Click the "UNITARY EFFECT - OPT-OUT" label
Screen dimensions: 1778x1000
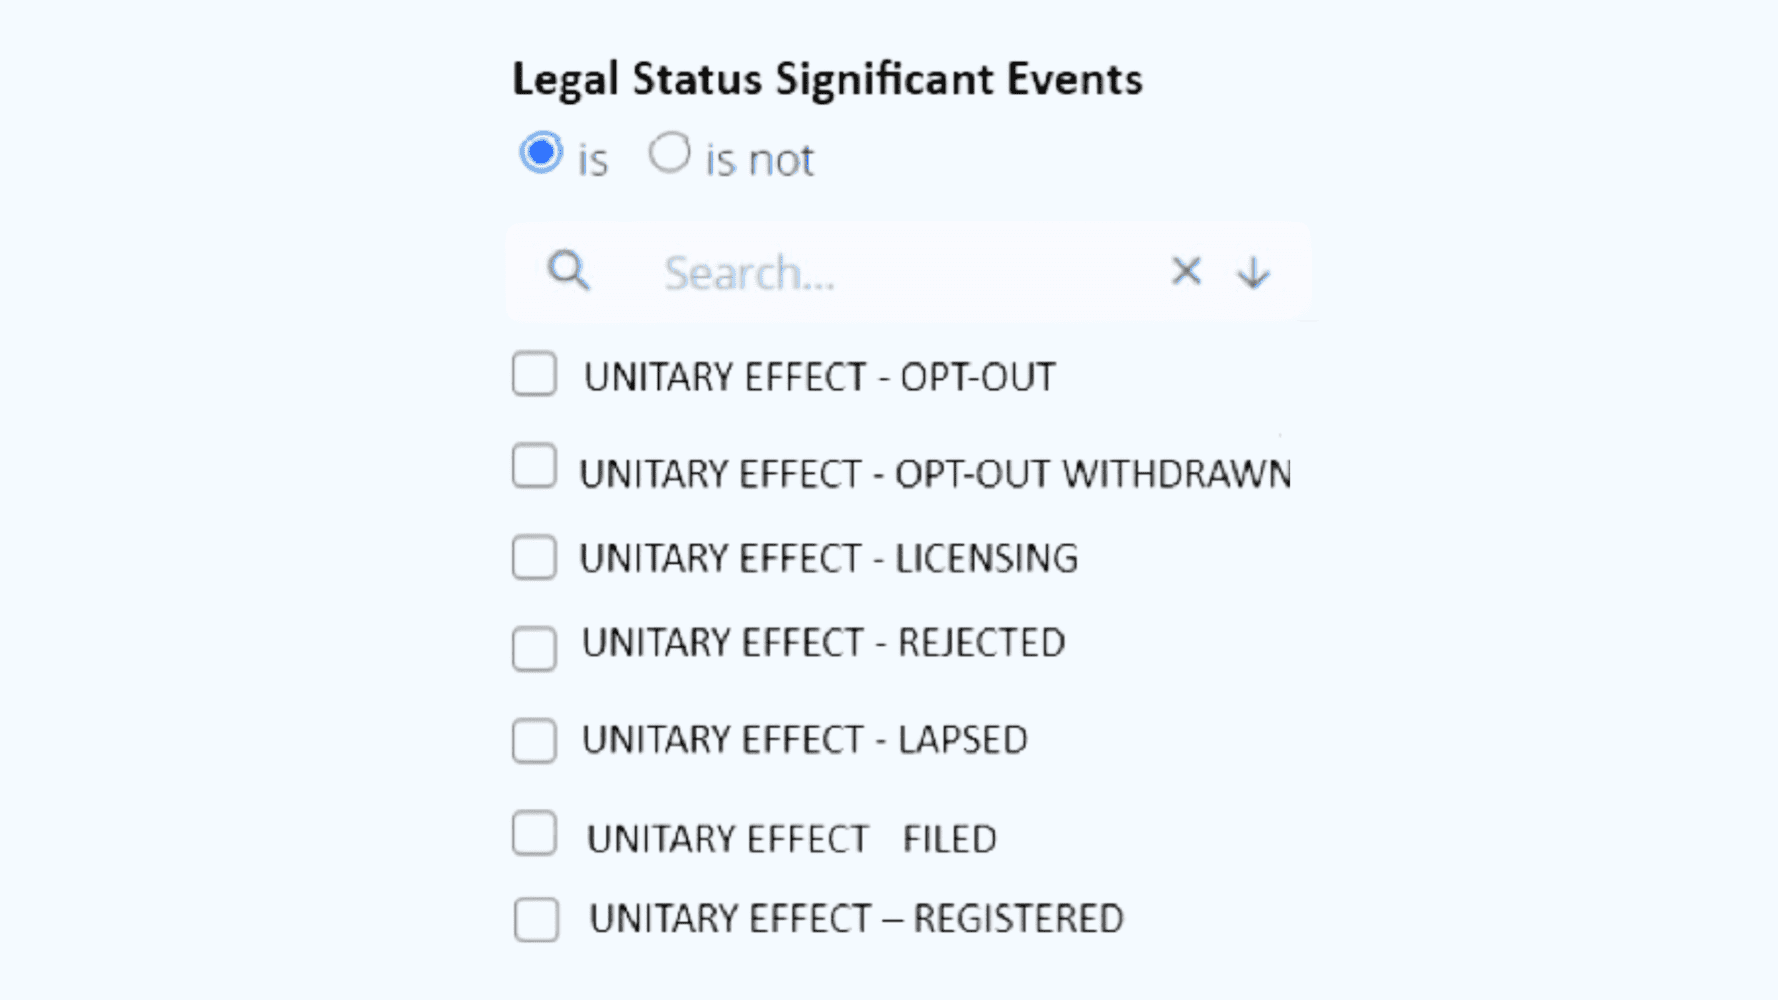819,377
